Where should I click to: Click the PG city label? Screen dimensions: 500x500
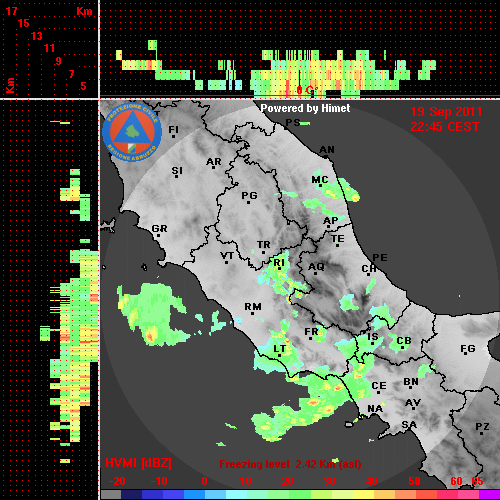(x=249, y=195)
